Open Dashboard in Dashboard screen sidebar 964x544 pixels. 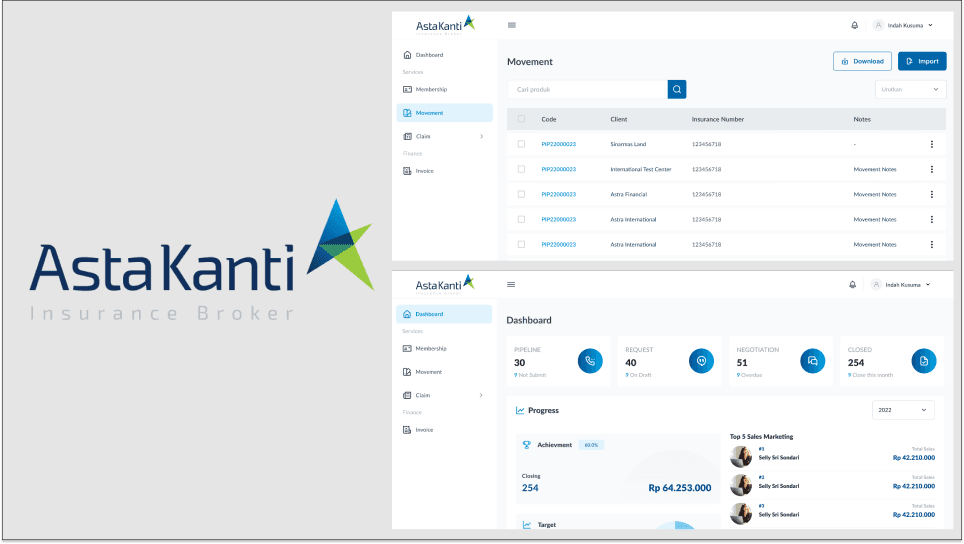coord(444,314)
